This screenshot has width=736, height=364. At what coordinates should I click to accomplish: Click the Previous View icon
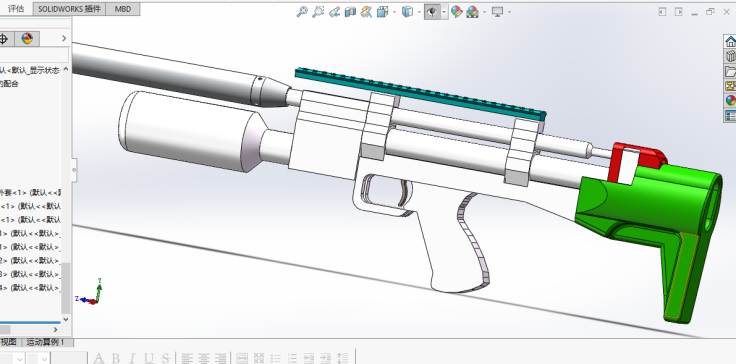coord(334,12)
